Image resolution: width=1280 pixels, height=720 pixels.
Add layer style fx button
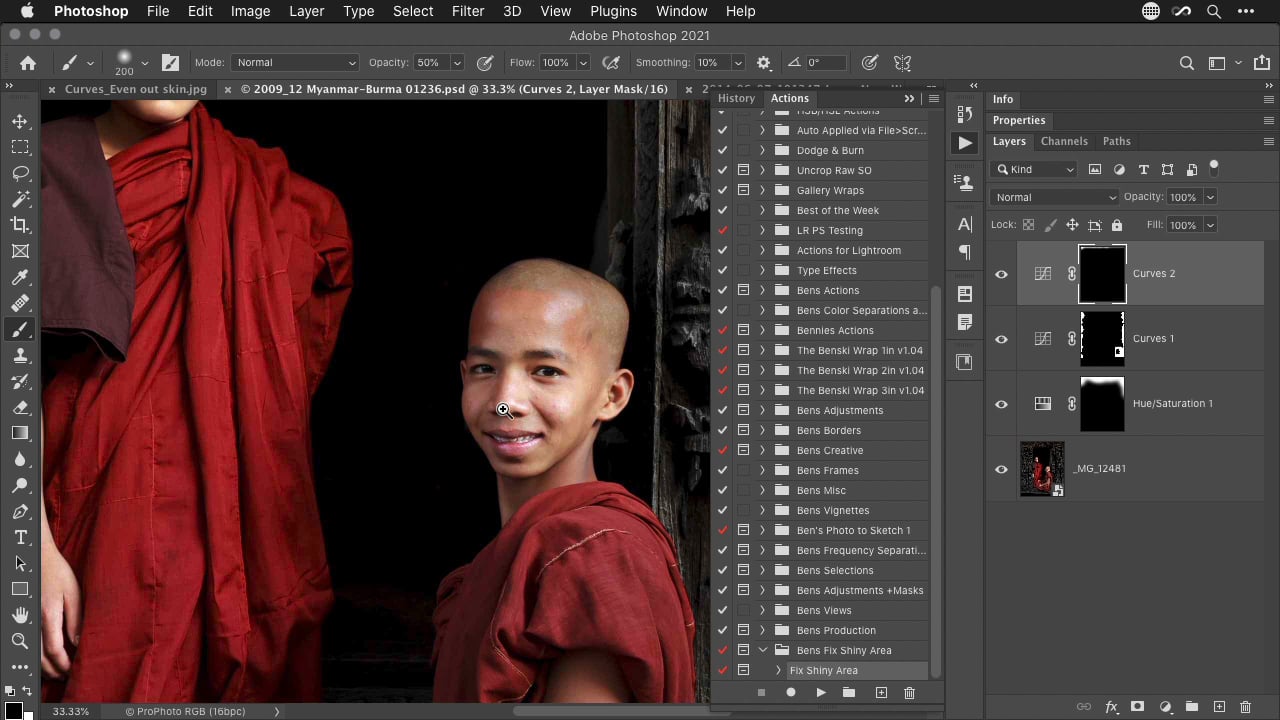(1111, 707)
